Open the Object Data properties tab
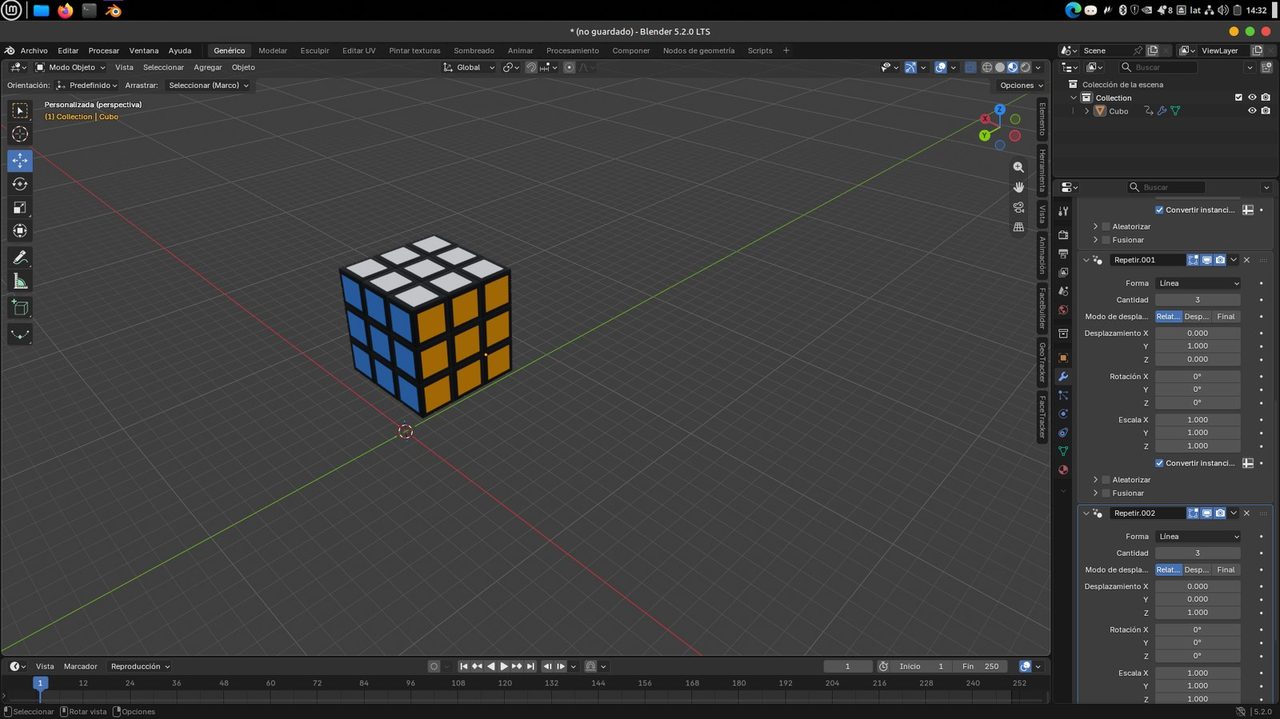The height and width of the screenshot is (719, 1280). tap(1063, 451)
